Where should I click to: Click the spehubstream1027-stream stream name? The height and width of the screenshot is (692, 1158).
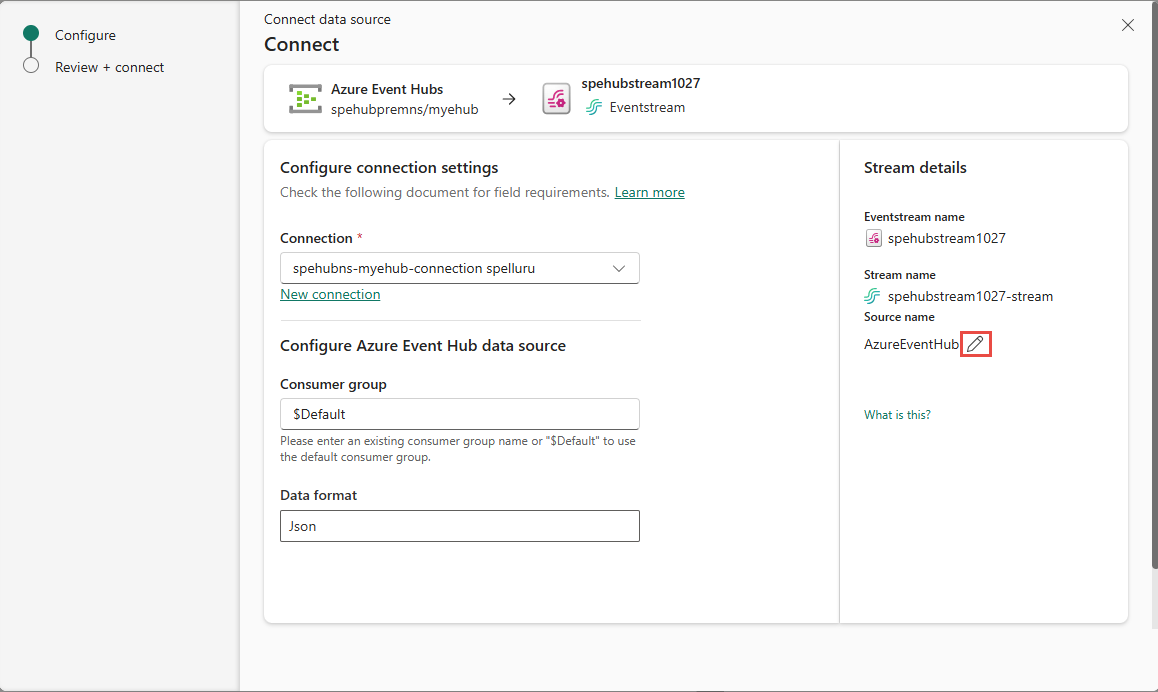click(970, 296)
